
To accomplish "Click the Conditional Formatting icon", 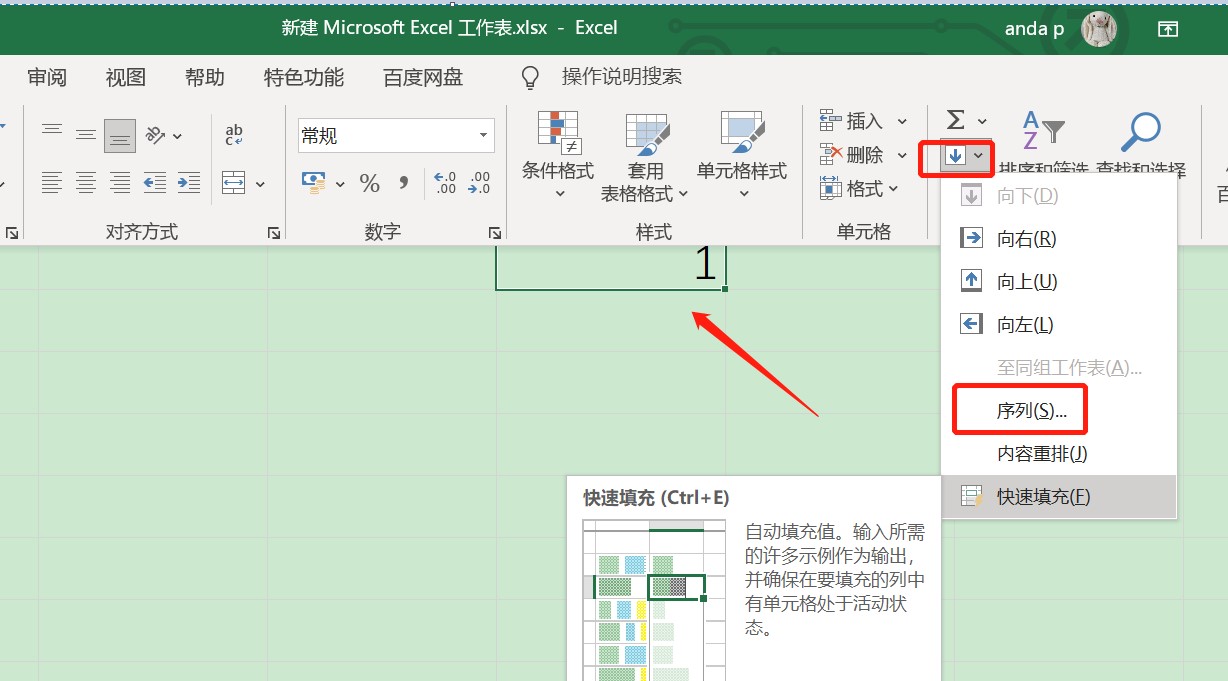I will pos(558,133).
